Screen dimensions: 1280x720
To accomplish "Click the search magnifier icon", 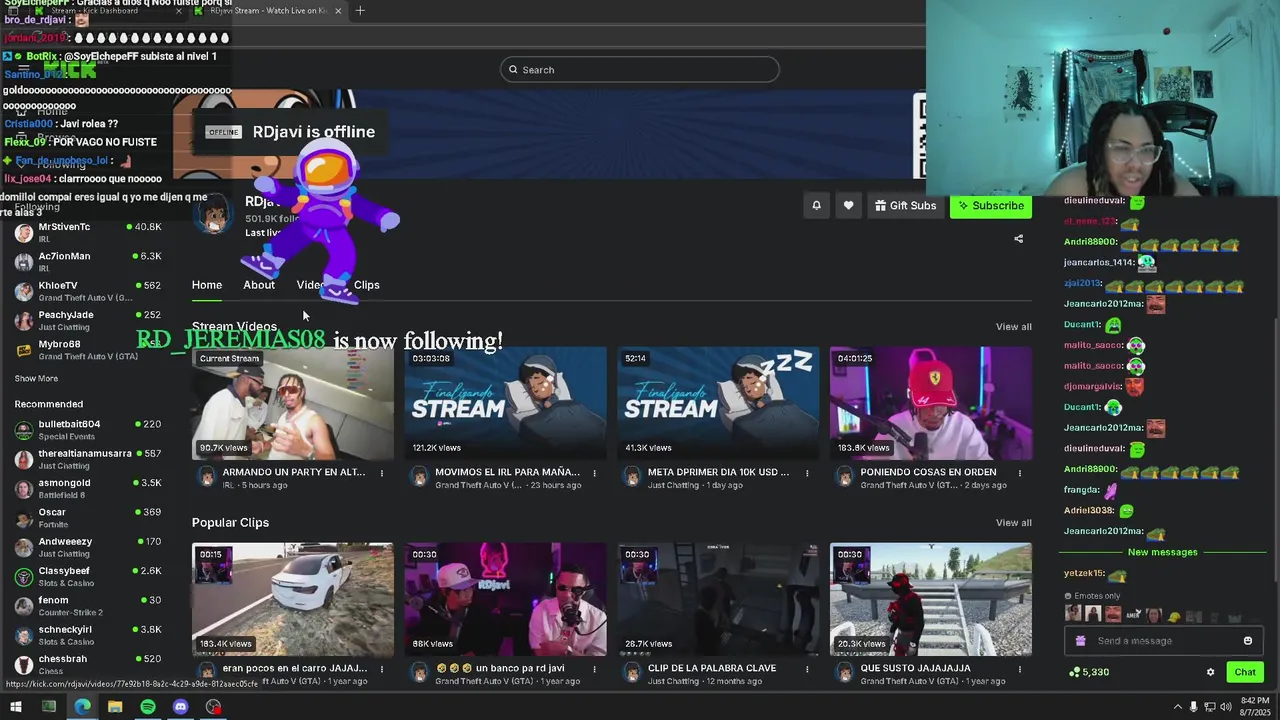I will 513,70.
